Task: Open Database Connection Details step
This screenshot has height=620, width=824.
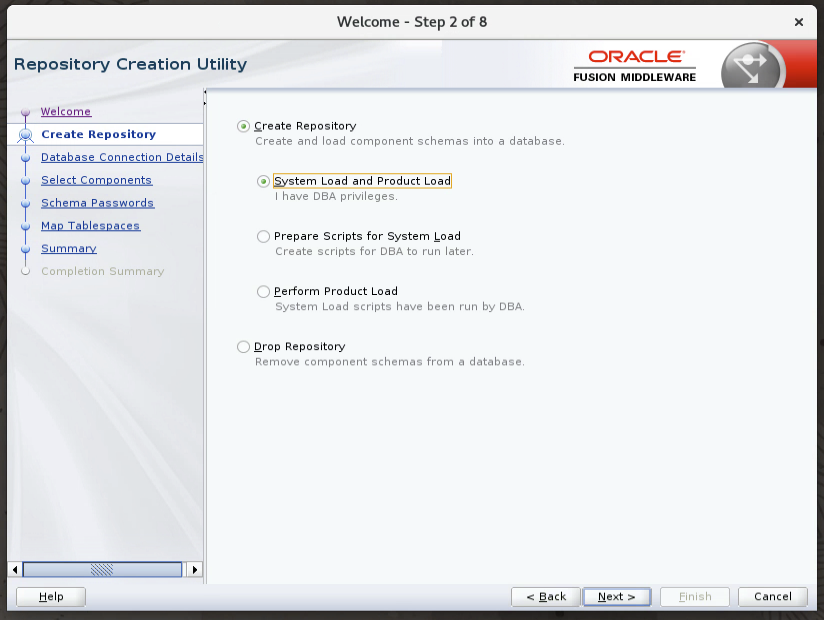Action: click(122, 157)
